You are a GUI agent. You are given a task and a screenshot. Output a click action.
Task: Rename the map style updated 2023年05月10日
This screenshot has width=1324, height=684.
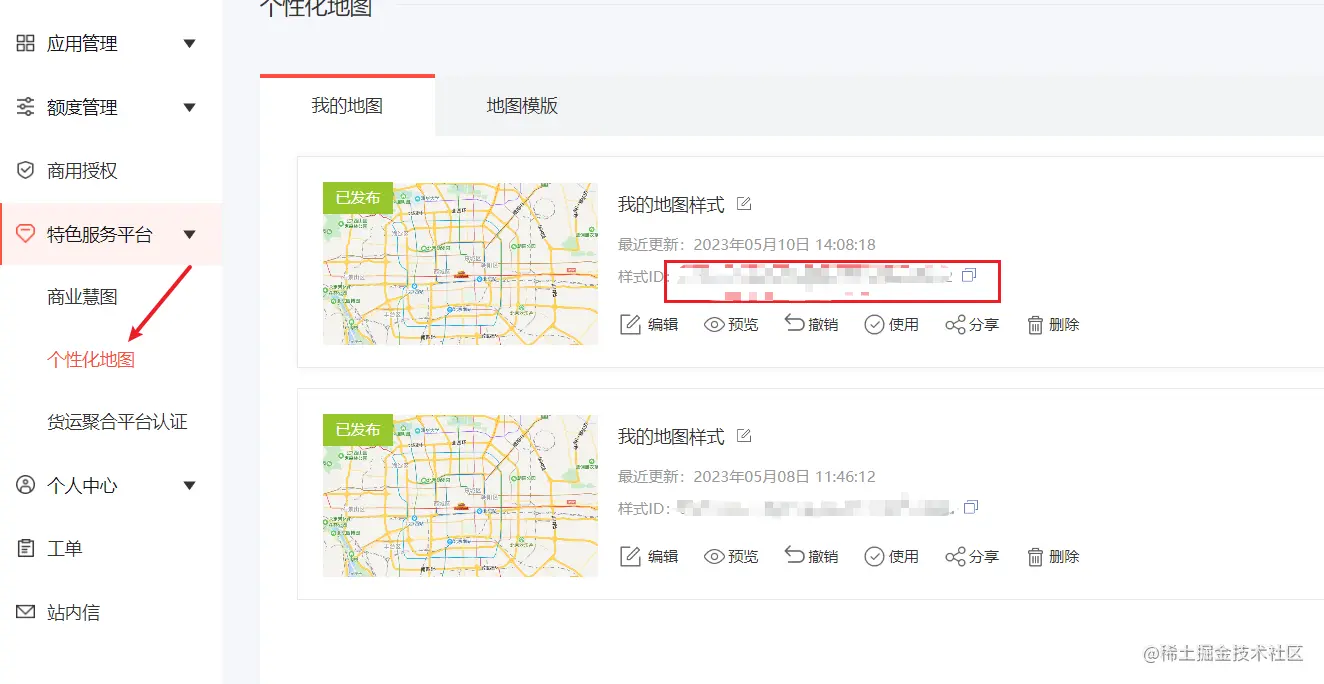pos(744,204)
